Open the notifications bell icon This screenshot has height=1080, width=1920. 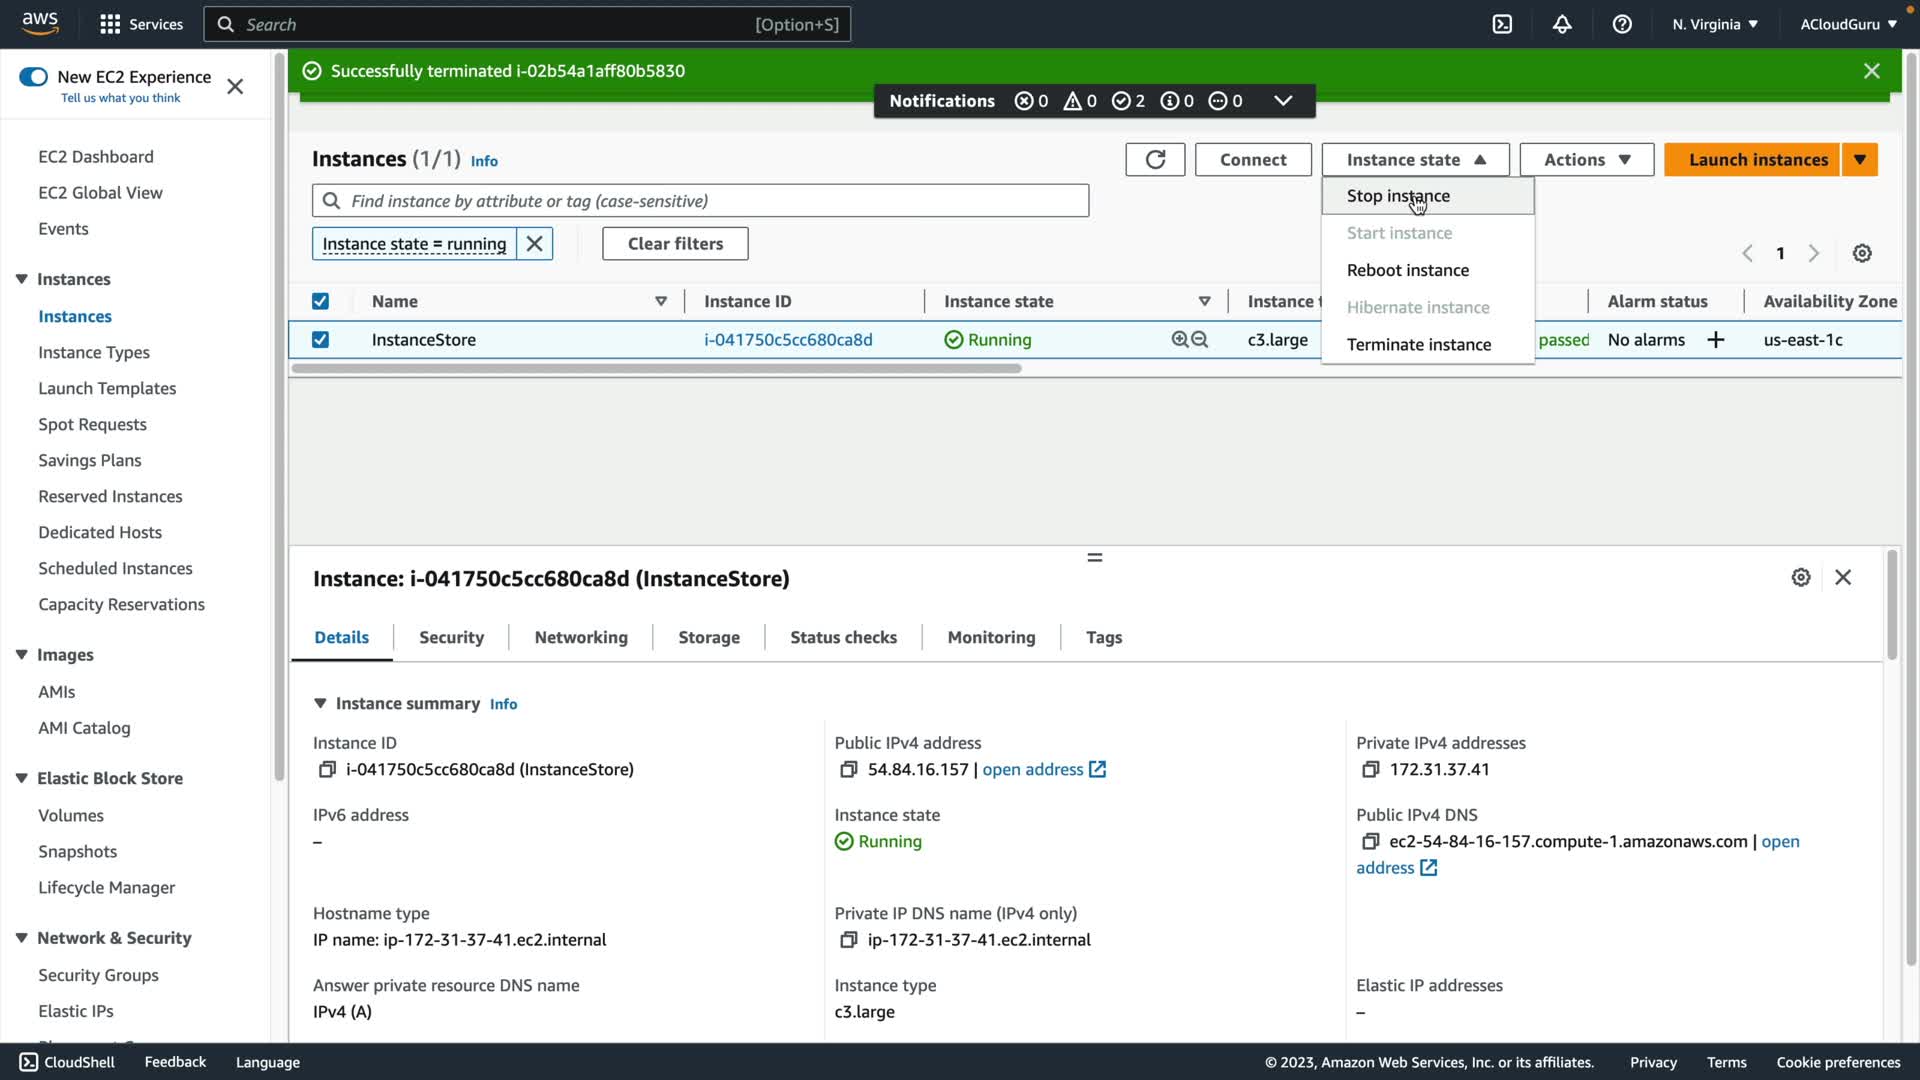point(1562,24)
